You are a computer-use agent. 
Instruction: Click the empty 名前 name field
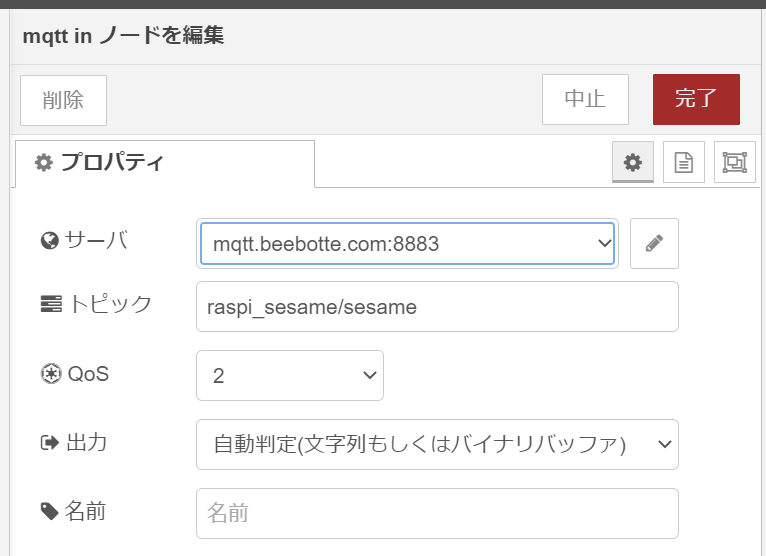point(437,513)
